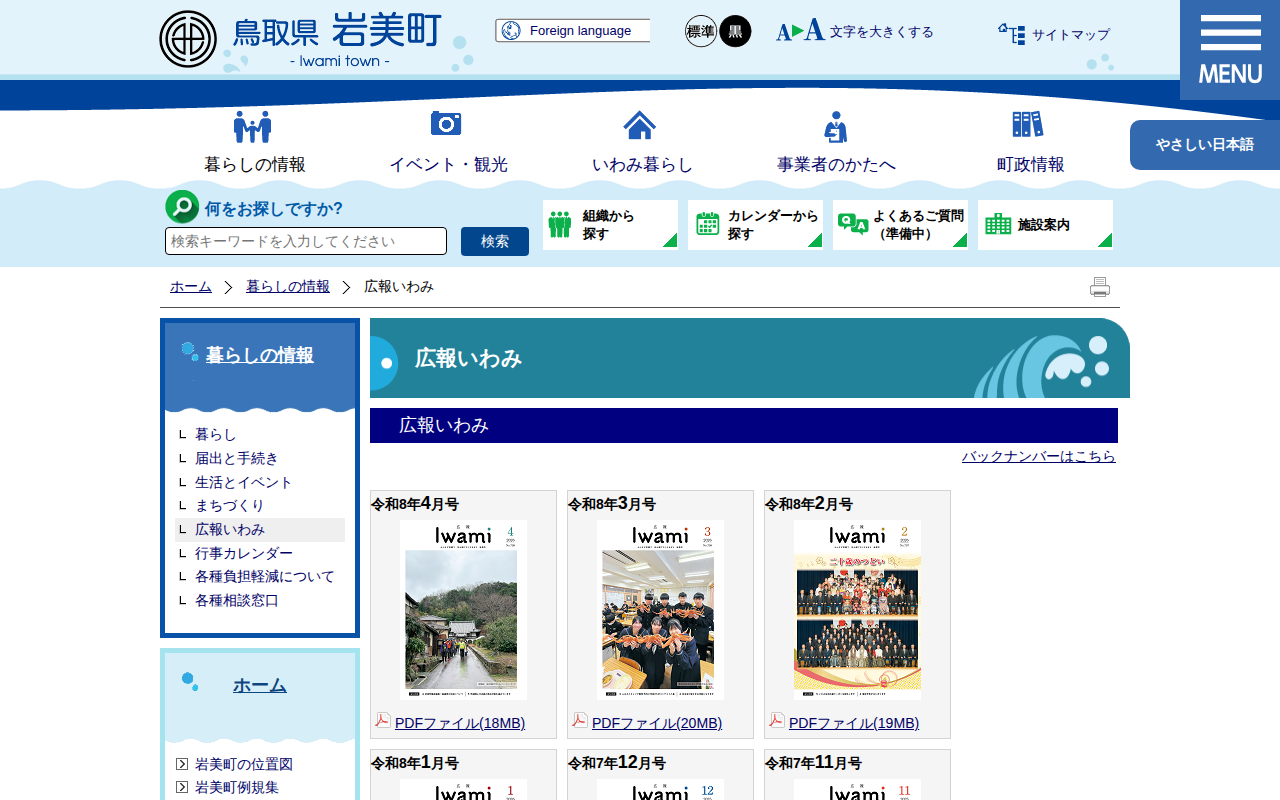The width and height of the screenshot is (1280, 800).
Task: Select the 標準 standard color mode
Action: [x=701, y=31]
